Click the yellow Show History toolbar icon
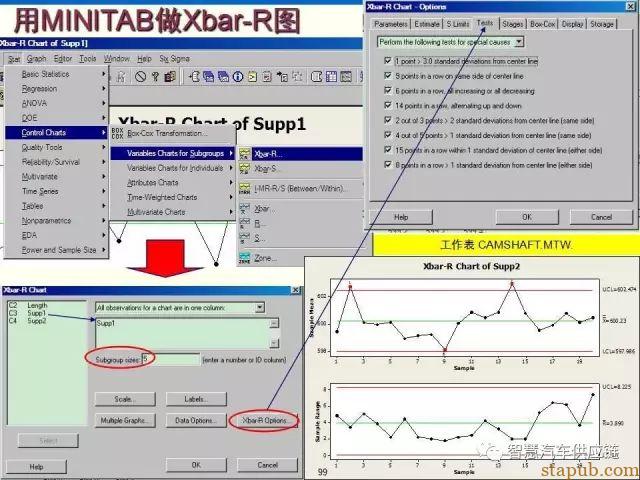640x480 pixels. (253, 76)
